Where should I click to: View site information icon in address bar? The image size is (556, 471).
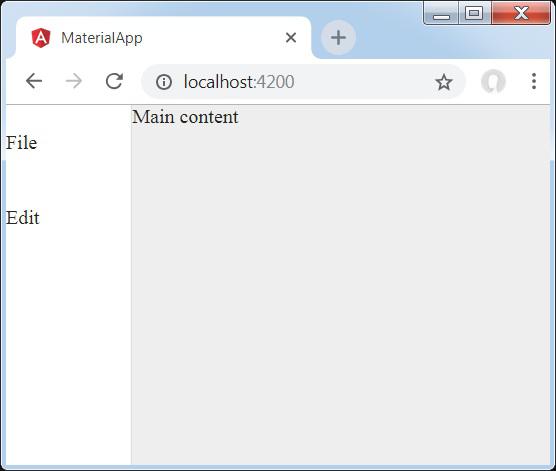pos(164,82)
